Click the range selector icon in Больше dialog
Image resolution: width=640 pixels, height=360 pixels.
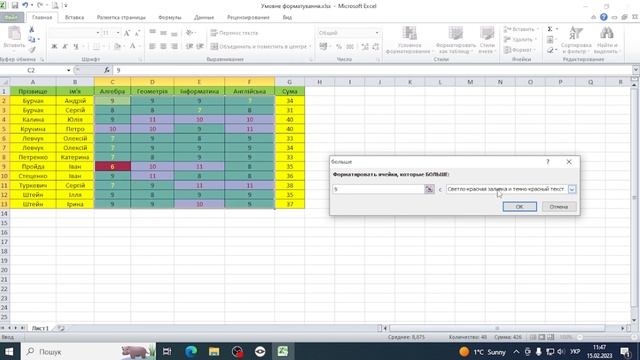429,189
